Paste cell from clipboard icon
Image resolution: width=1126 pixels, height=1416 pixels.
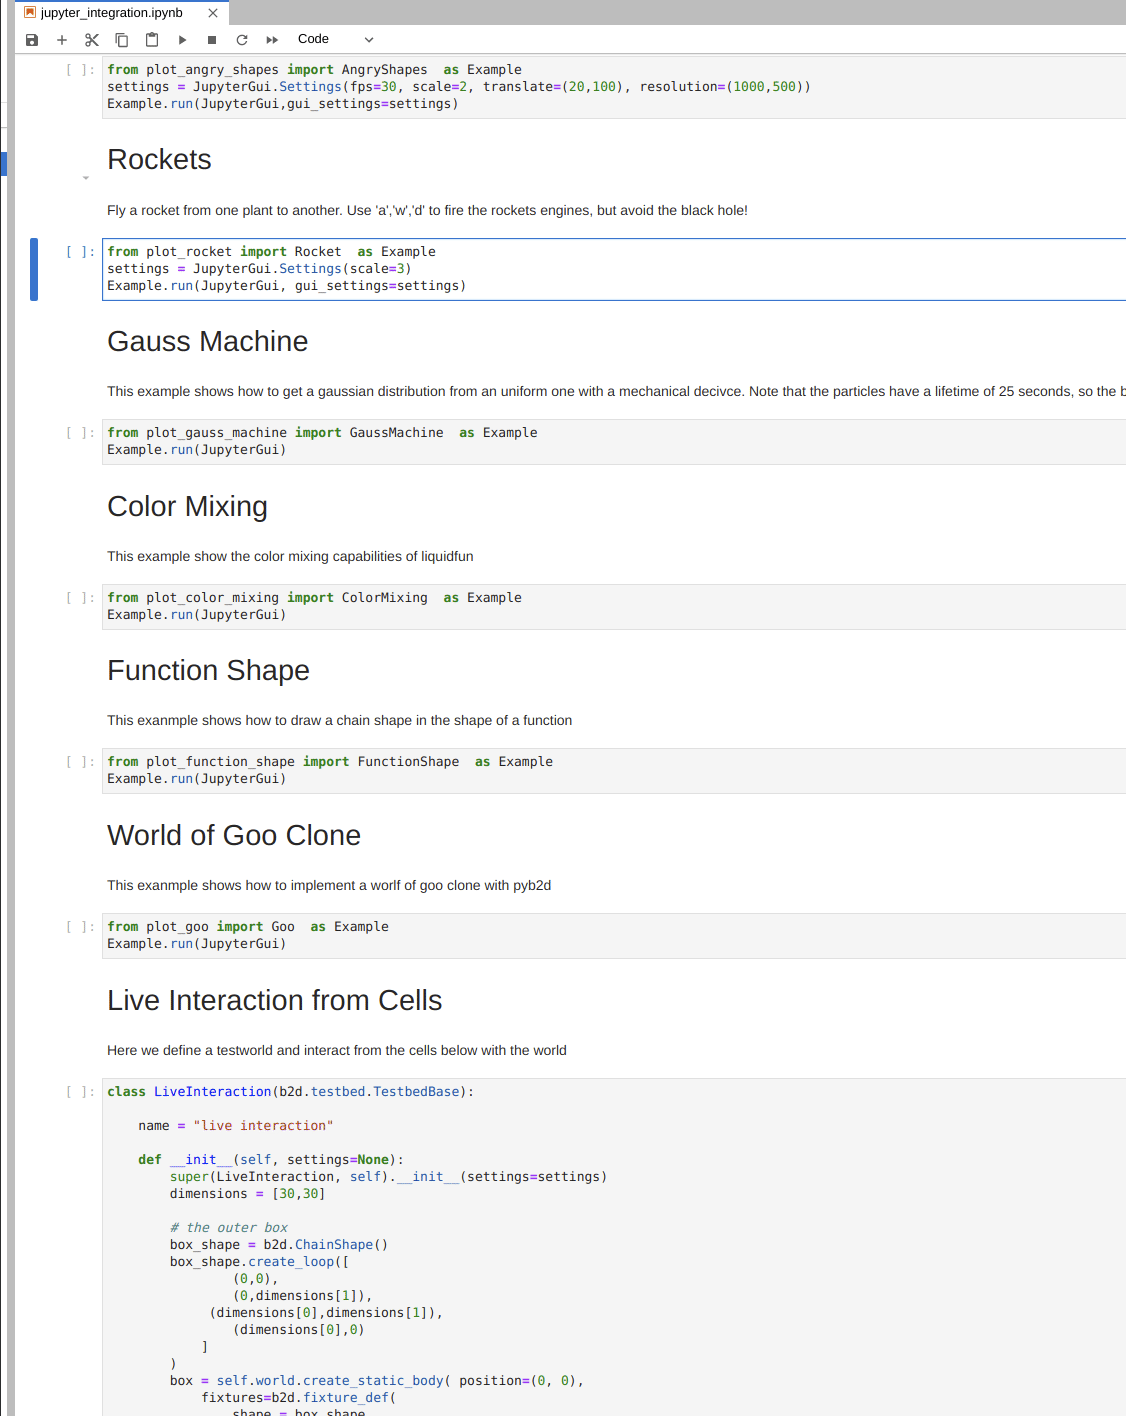152,40
